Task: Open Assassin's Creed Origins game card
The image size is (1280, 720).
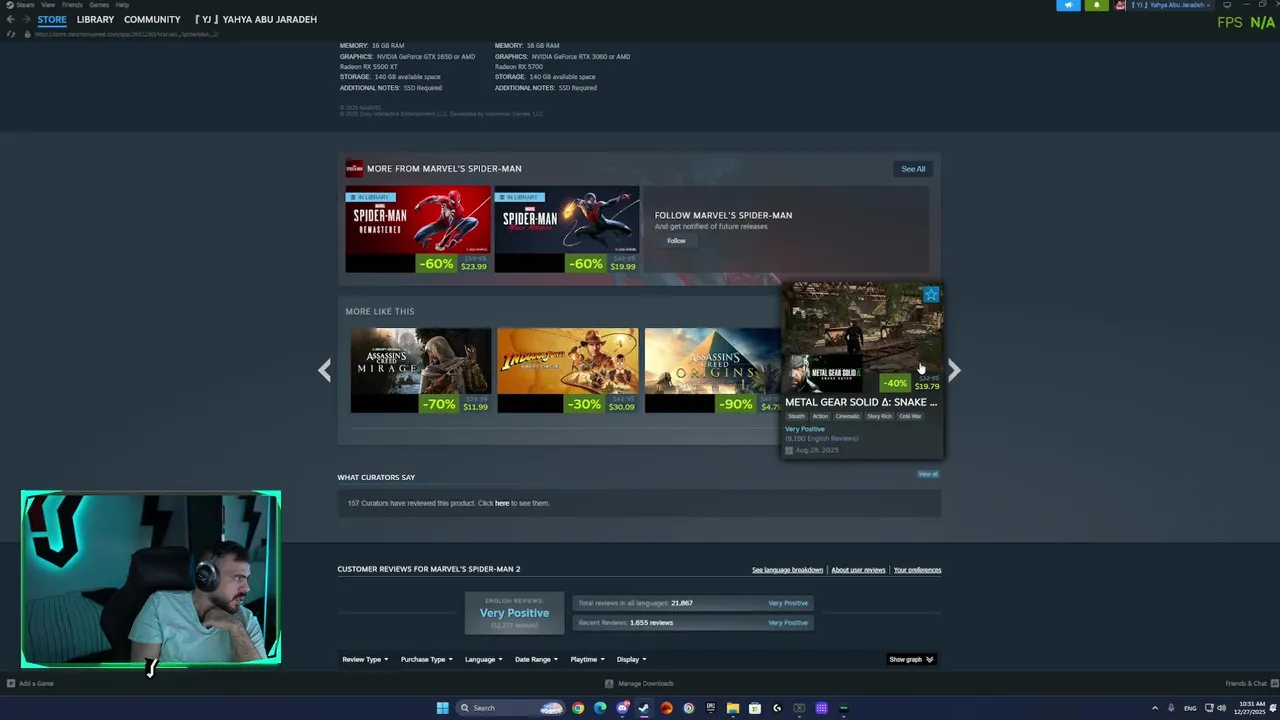Action: coord(712,370)
